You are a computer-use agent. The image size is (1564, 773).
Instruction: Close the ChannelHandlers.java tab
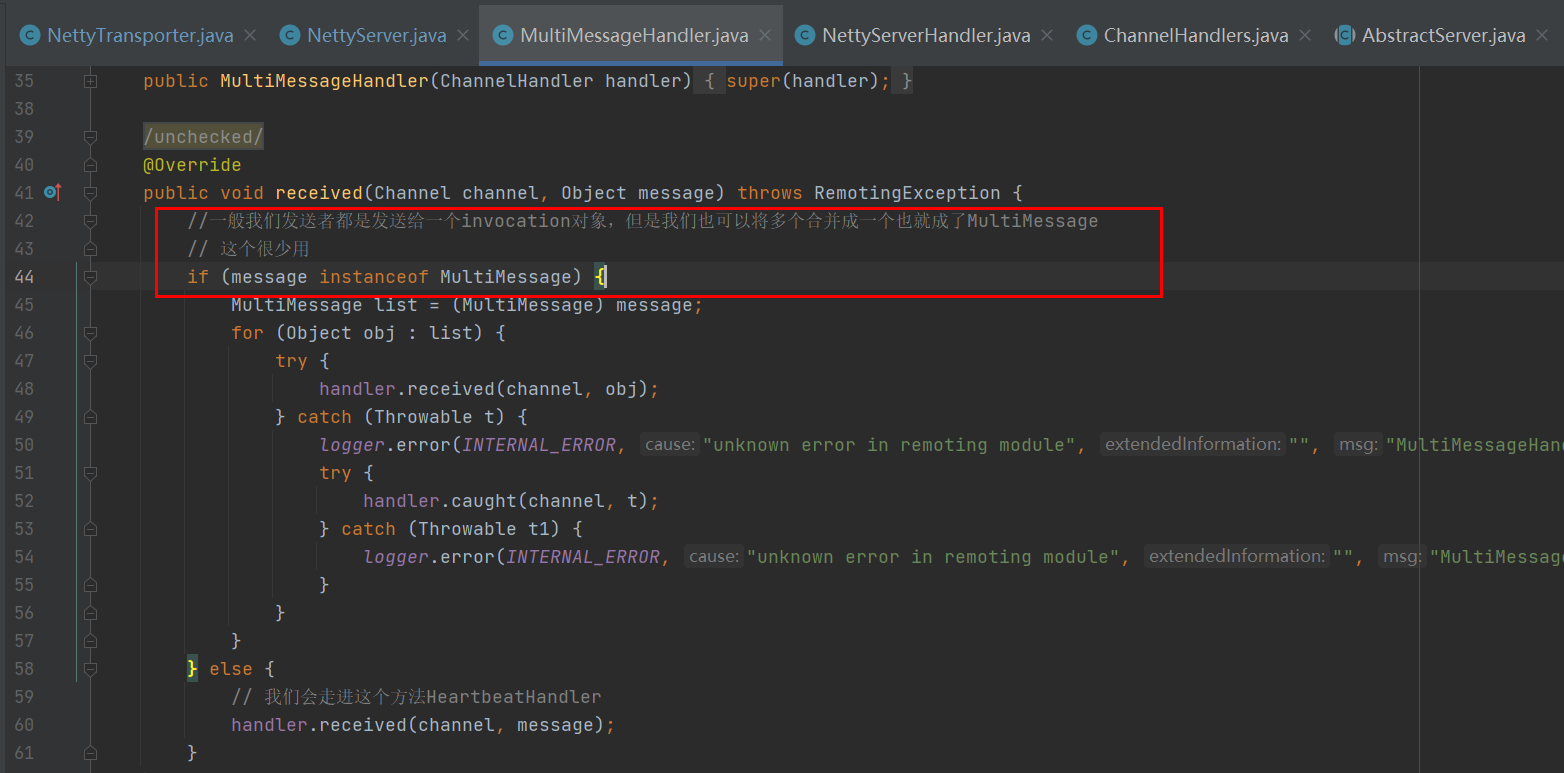coord(1305,35)
